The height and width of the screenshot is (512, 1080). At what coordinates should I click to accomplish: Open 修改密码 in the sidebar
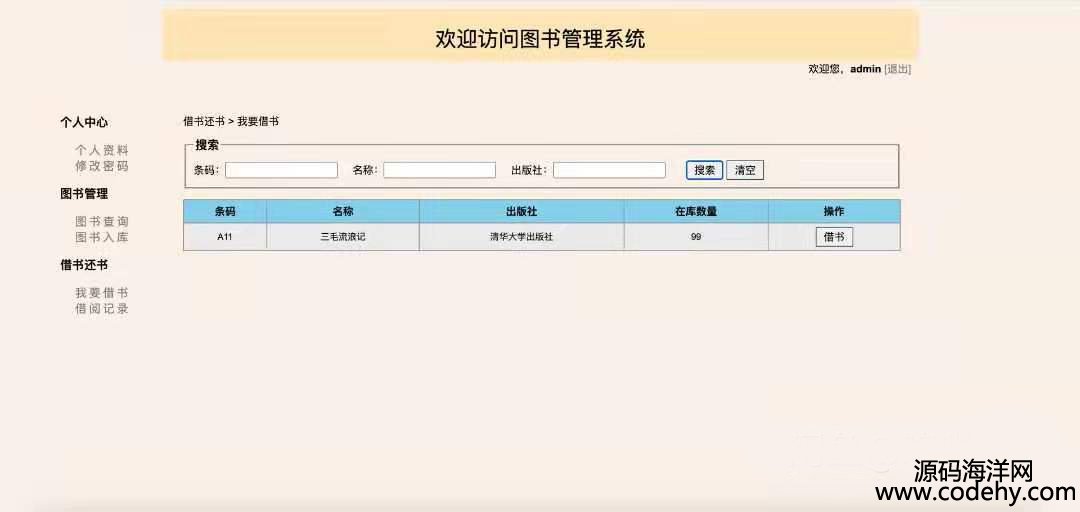[102, 166]
